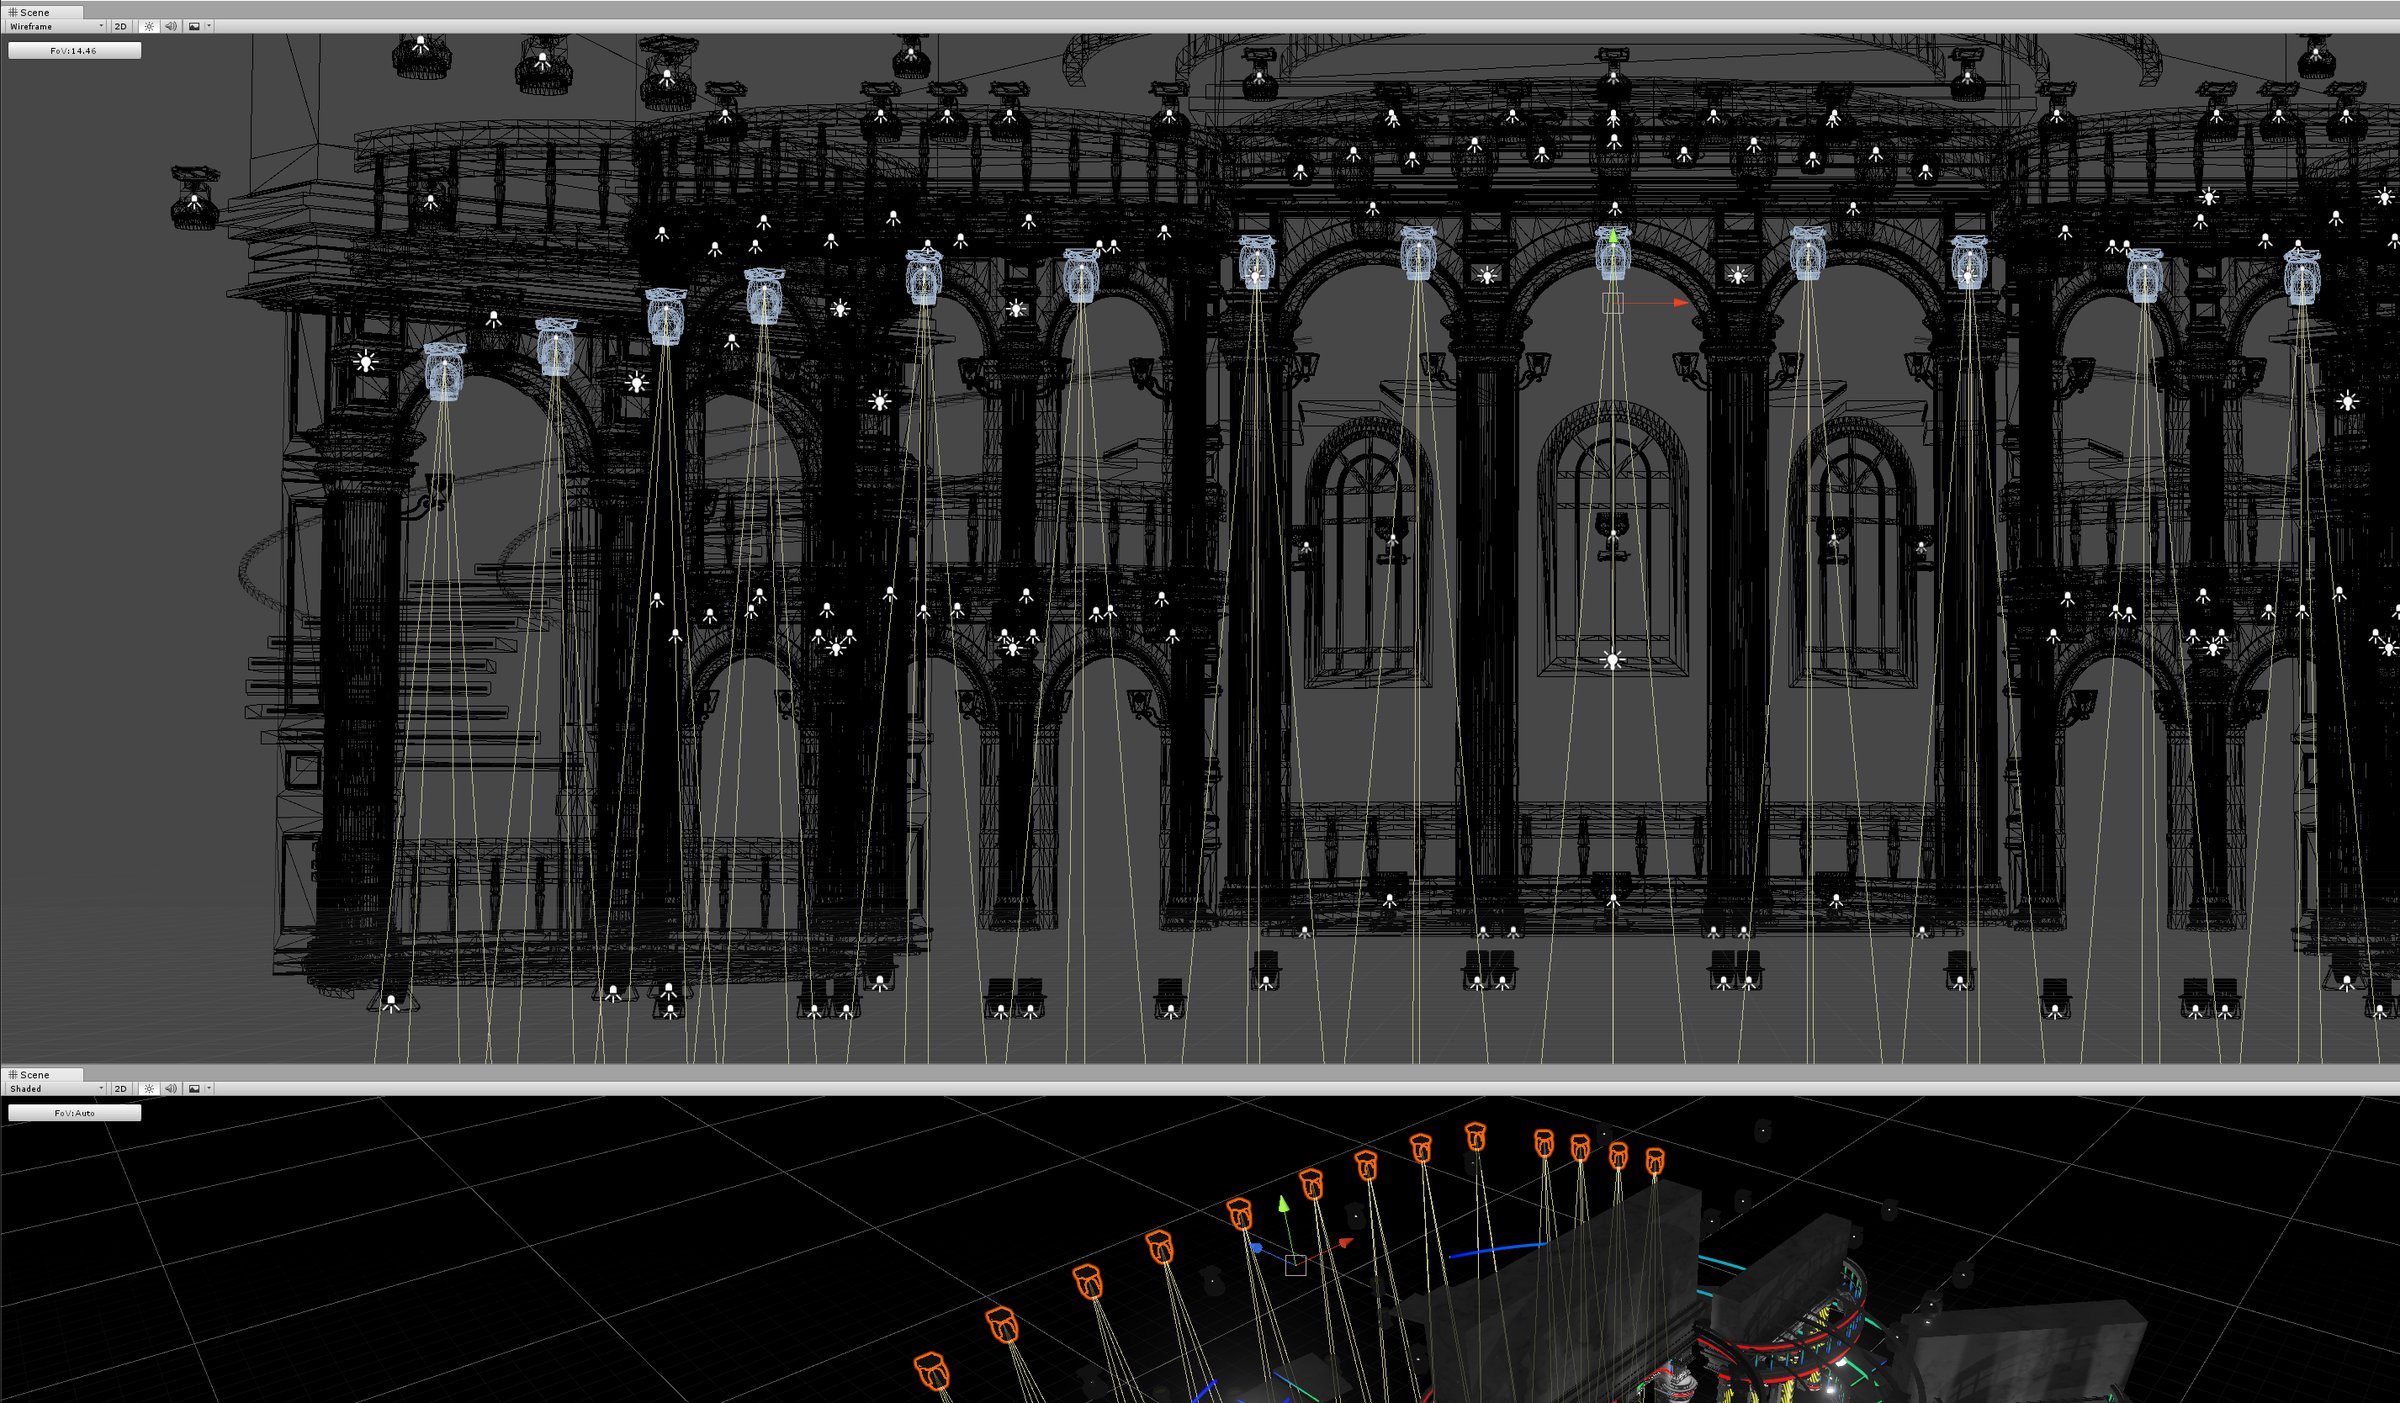
Task: Click the red X-axis arrow in shaded view
Action: tap(1345, 1243)
